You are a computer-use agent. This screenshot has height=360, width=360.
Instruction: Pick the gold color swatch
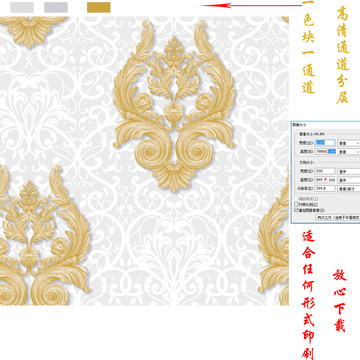99,7
